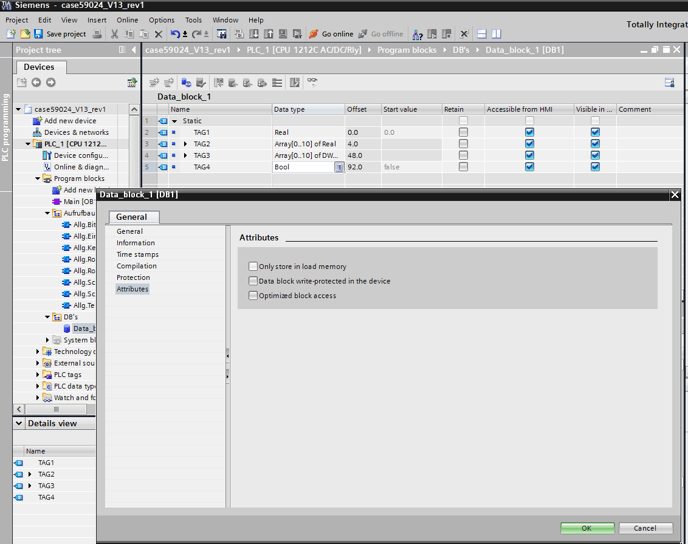Click Add new device icon
This screenshot has width=688, height=544.
pos(37,120)
